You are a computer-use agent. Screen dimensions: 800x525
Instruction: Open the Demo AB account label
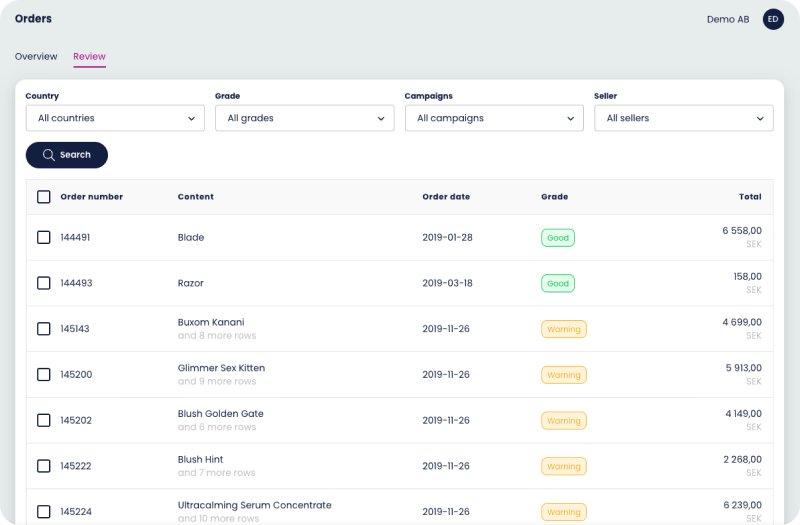(727, 19)
